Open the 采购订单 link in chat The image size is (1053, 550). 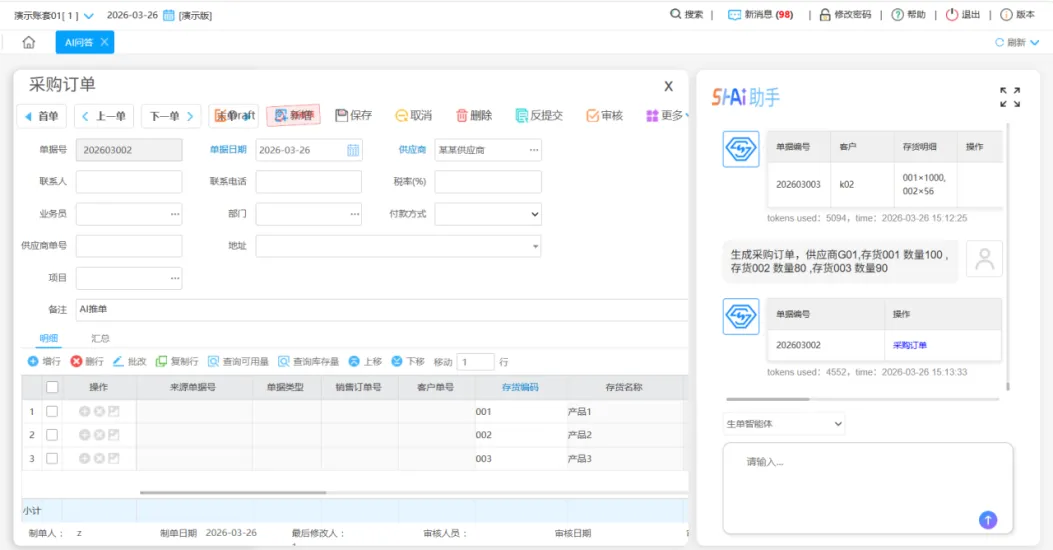tap(909, 345)
